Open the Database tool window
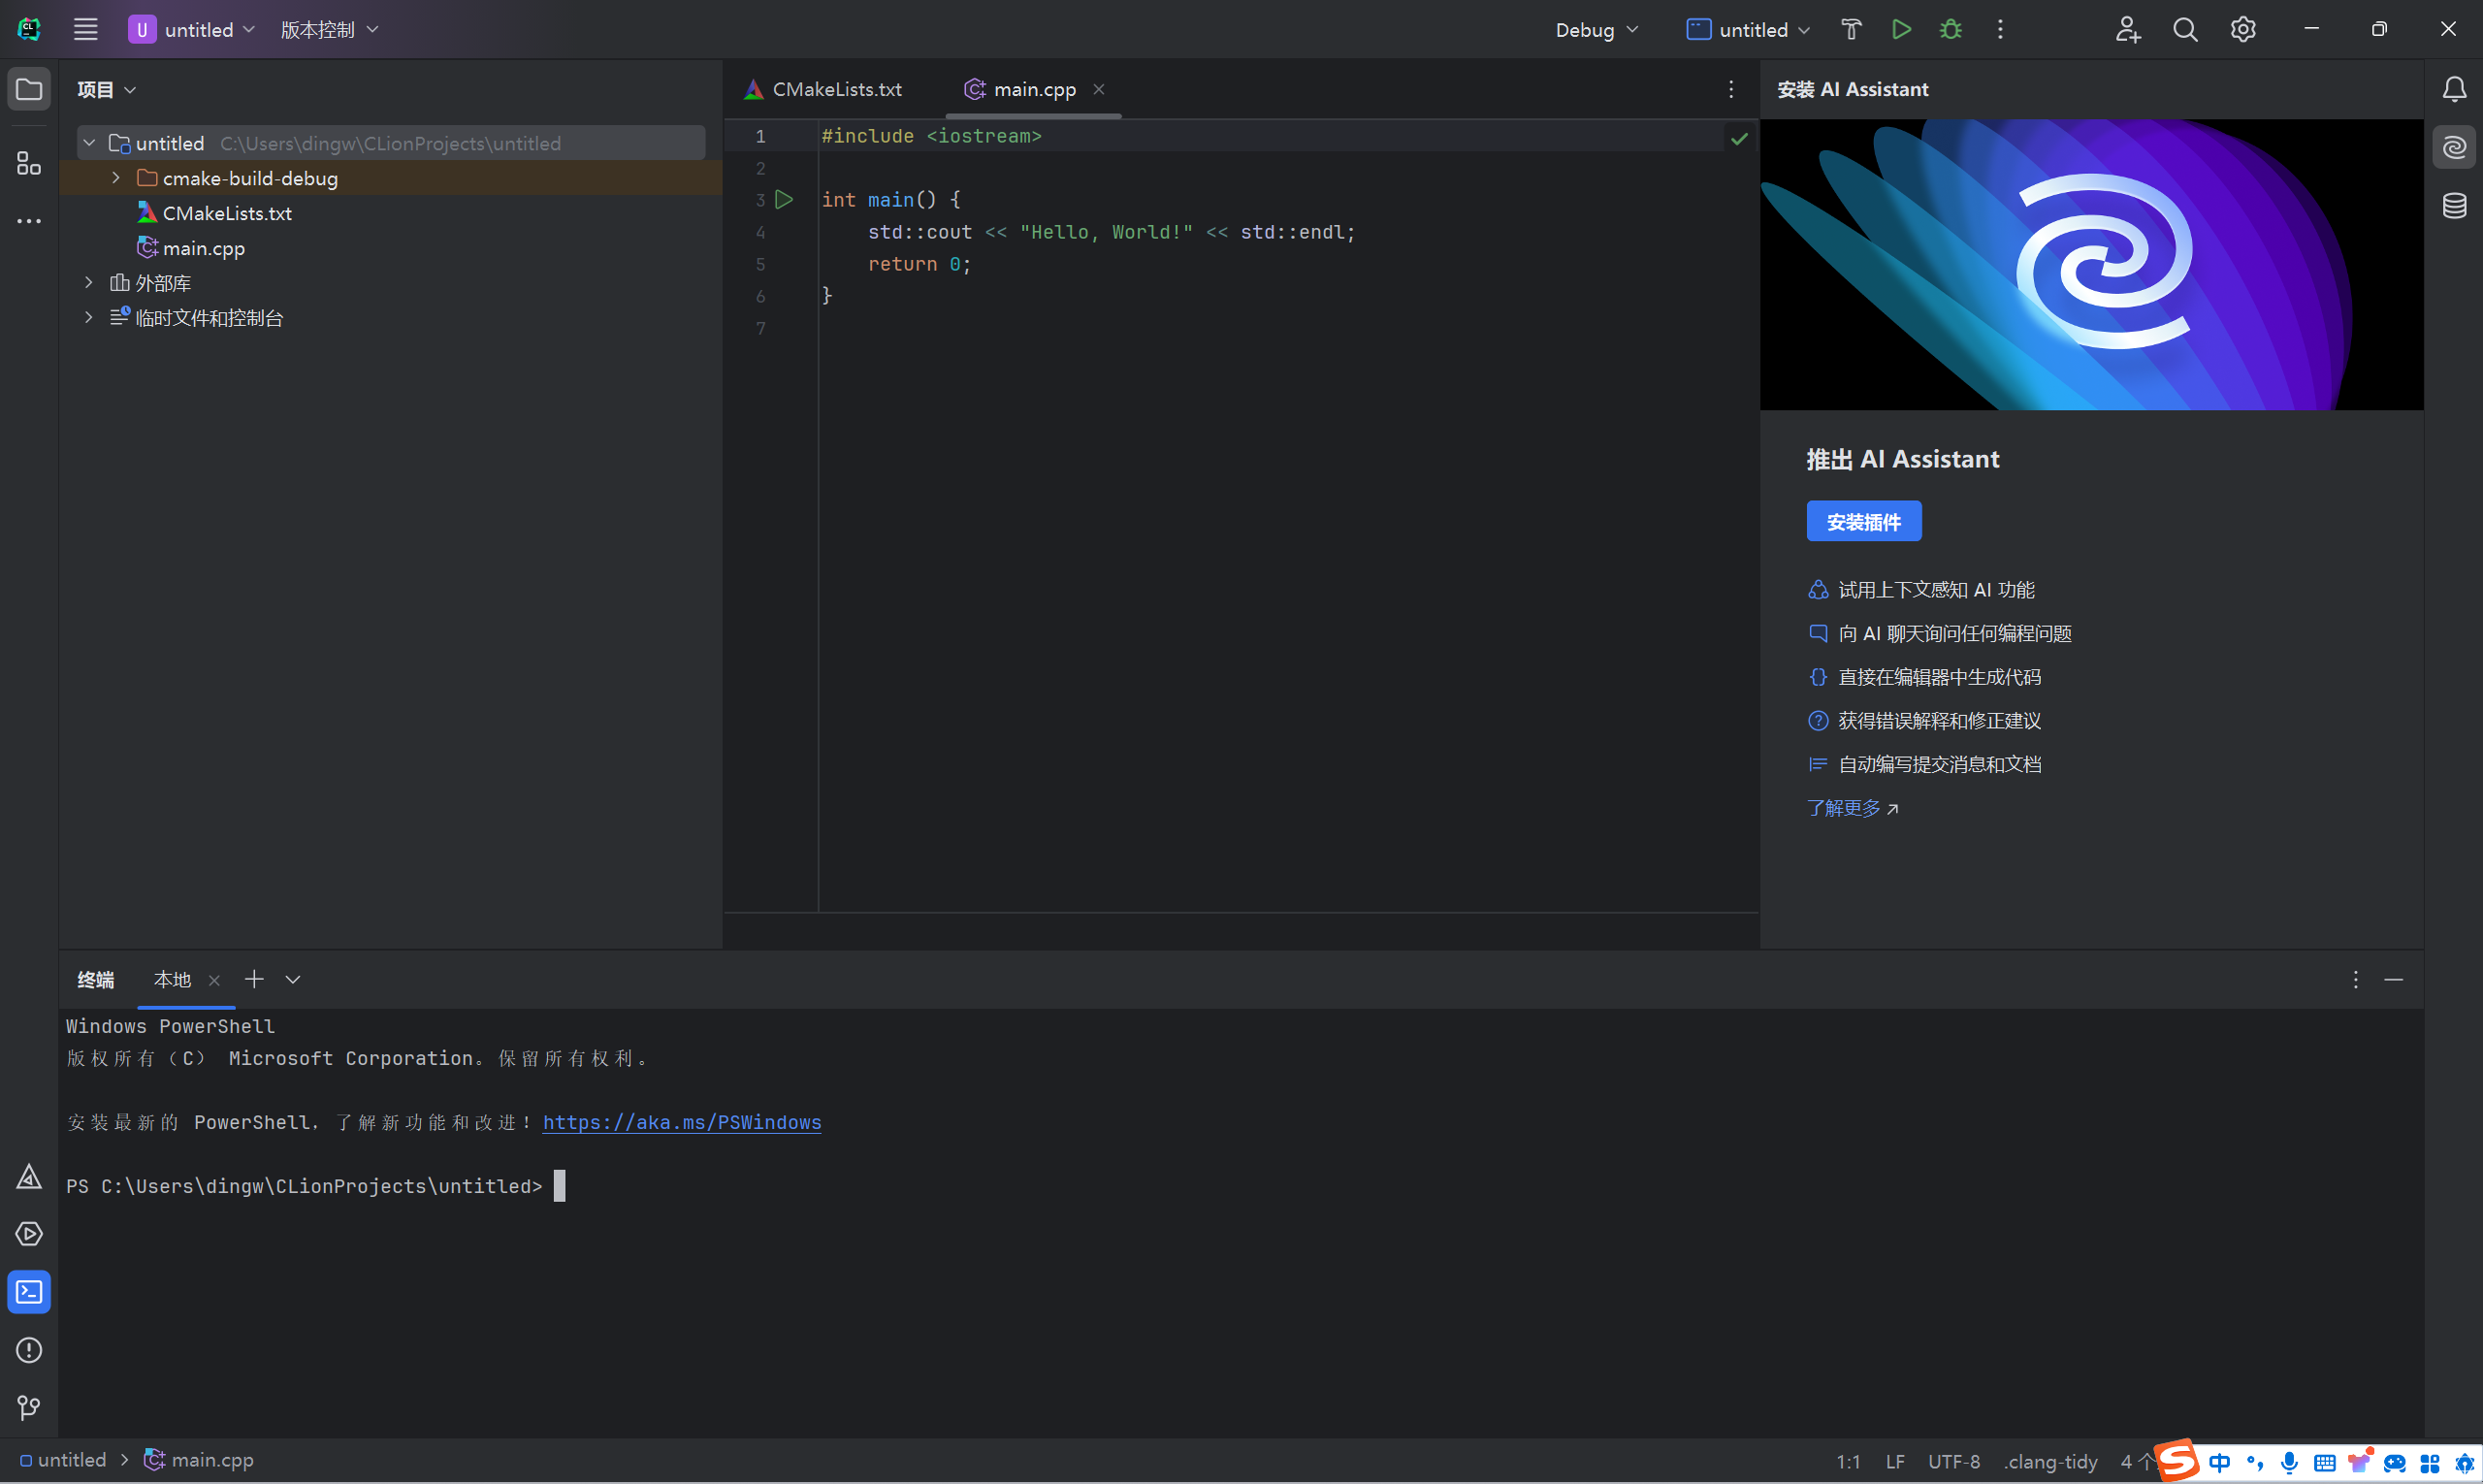2483x1484 pixels. click(2454, 206)
